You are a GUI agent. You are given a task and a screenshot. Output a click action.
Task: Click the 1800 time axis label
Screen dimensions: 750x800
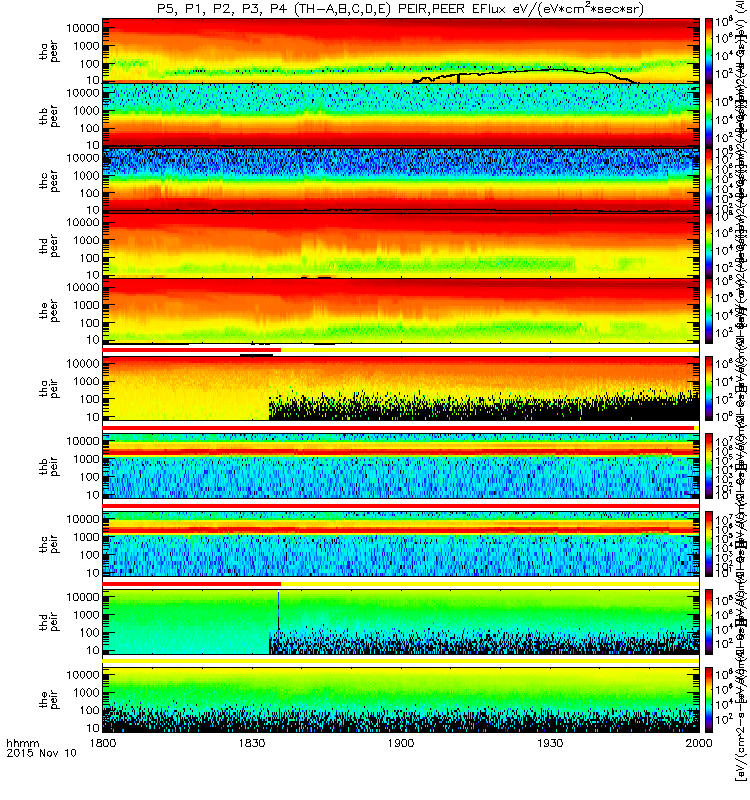[x=103, y=743]
